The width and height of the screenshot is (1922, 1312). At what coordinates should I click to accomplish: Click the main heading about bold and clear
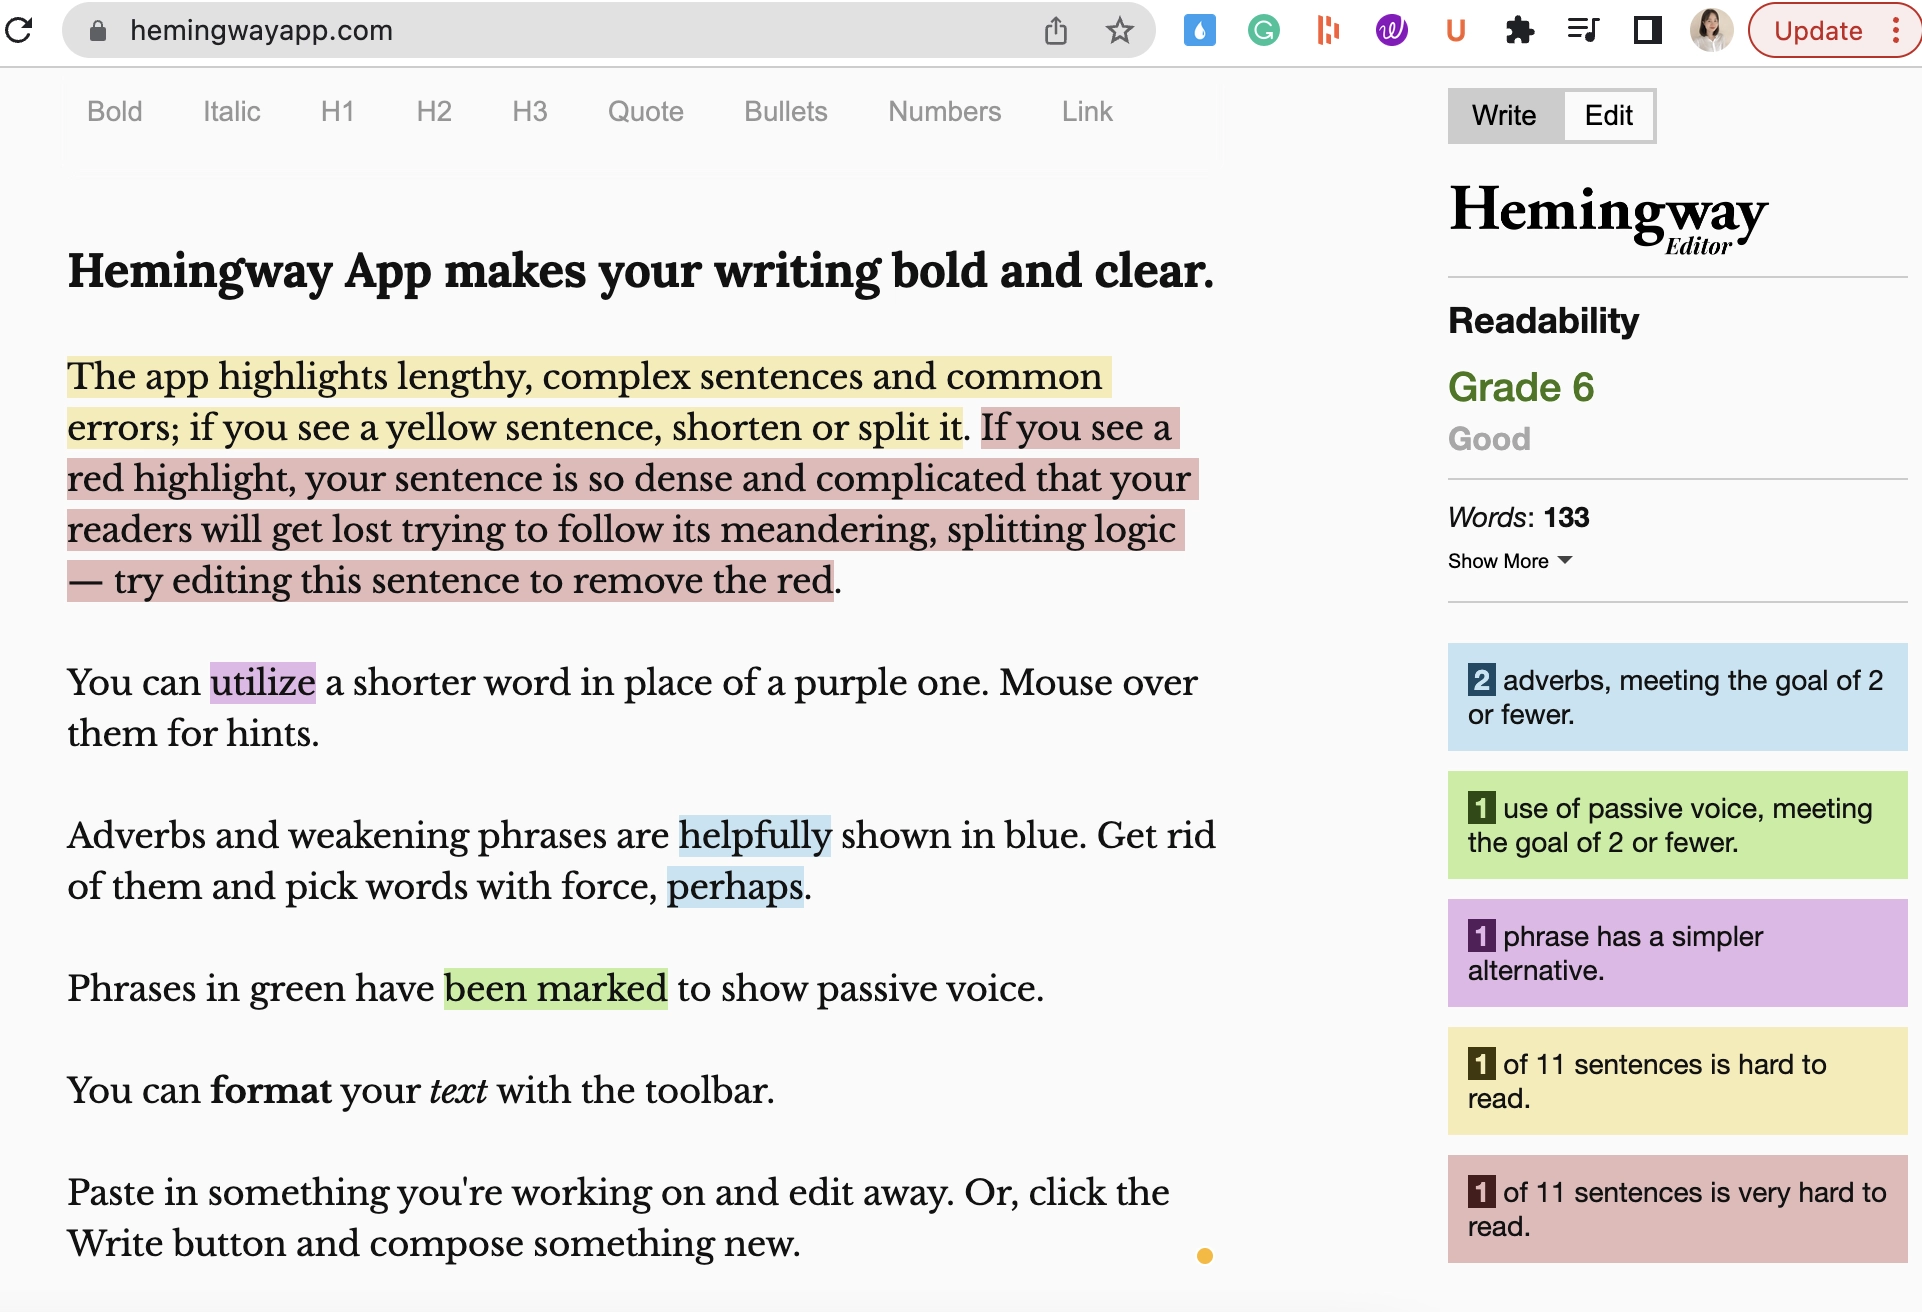pyautogui.click(x=640, y=271)
